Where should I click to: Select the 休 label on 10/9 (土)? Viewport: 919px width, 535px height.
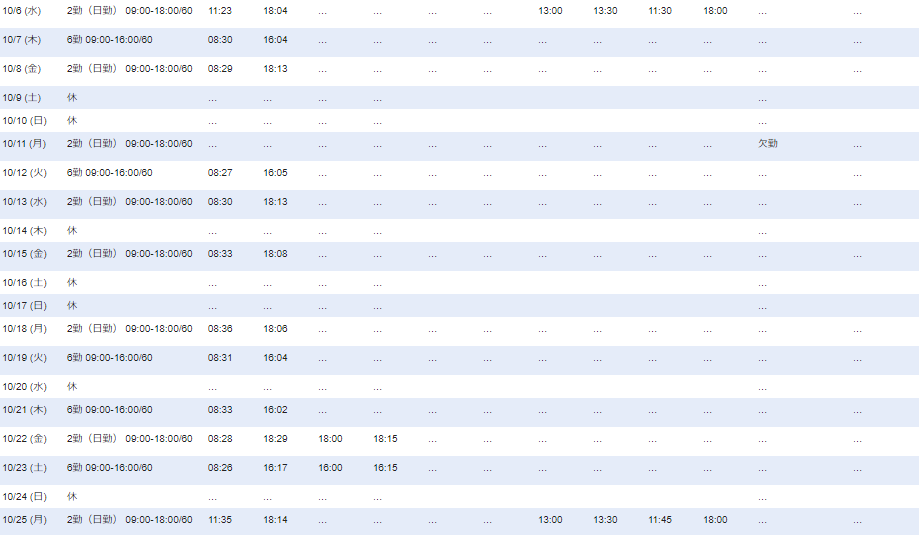[71, 98]
